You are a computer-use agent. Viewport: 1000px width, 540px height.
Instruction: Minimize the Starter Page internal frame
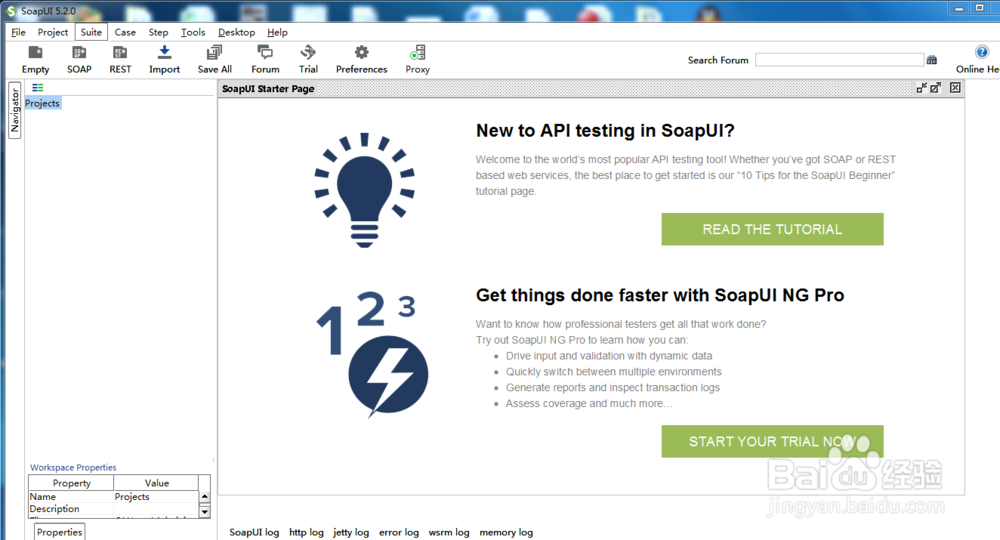click(922, 88)
